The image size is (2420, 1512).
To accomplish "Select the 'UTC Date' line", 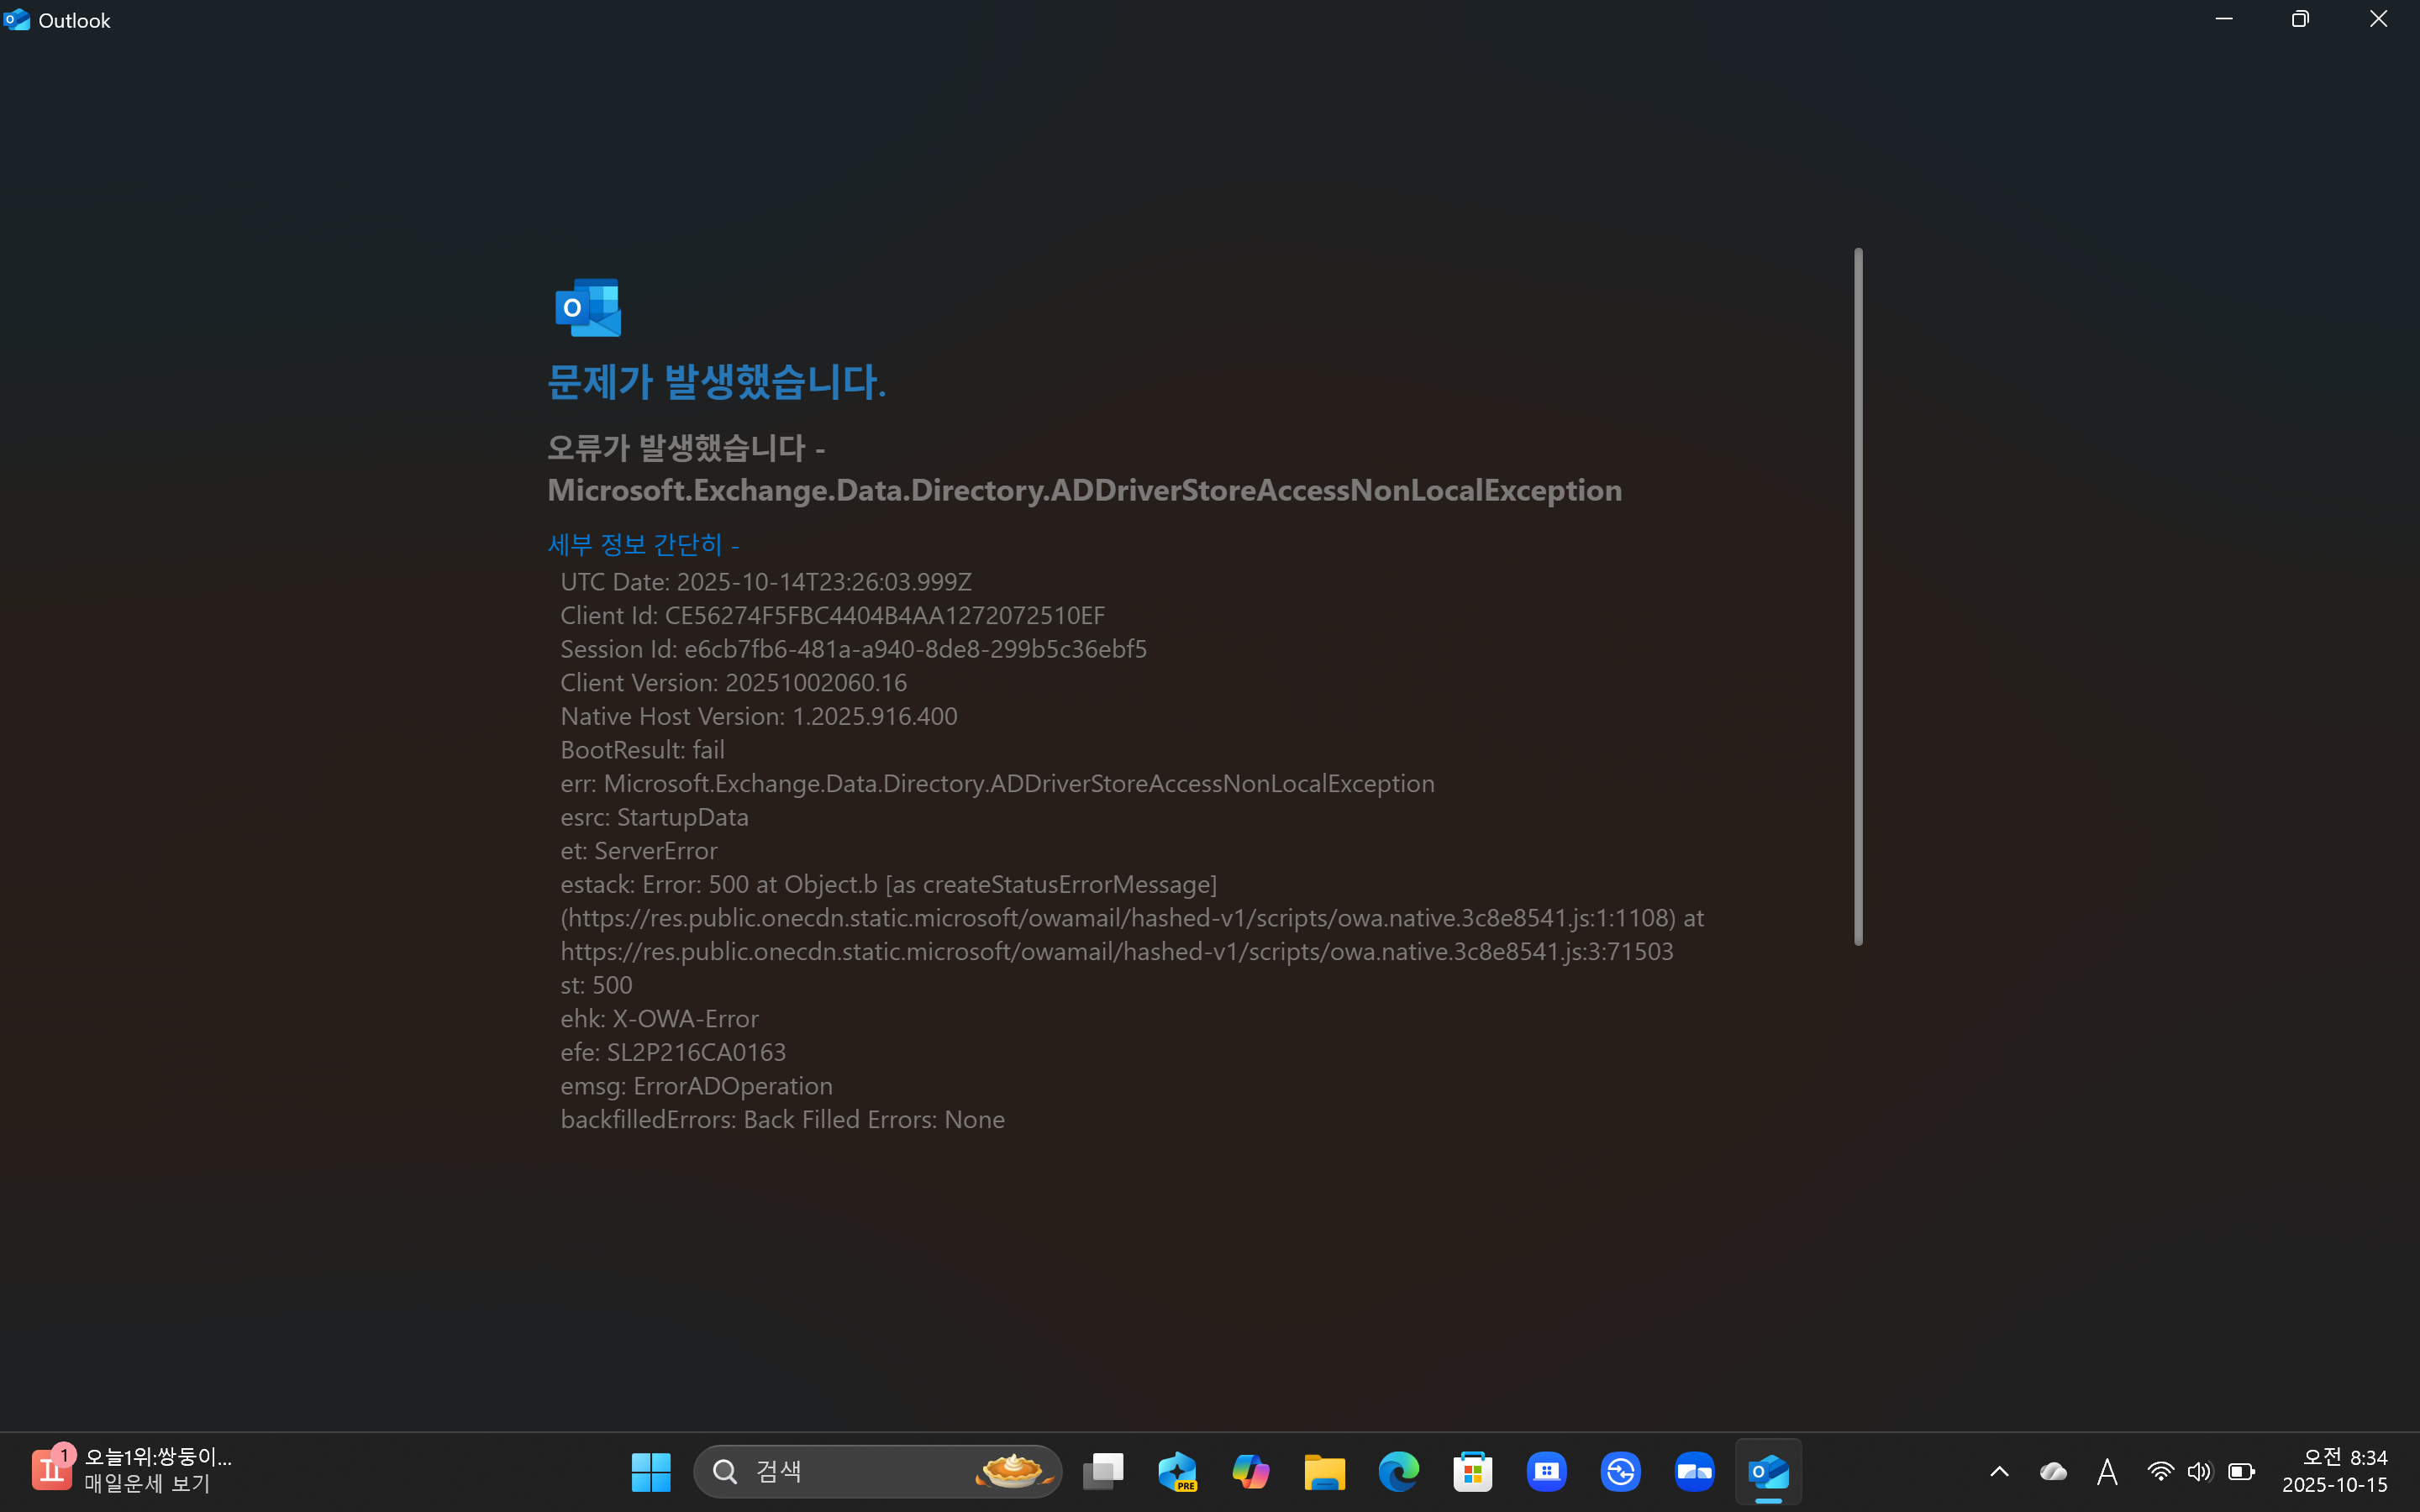I will click(766, 581).
